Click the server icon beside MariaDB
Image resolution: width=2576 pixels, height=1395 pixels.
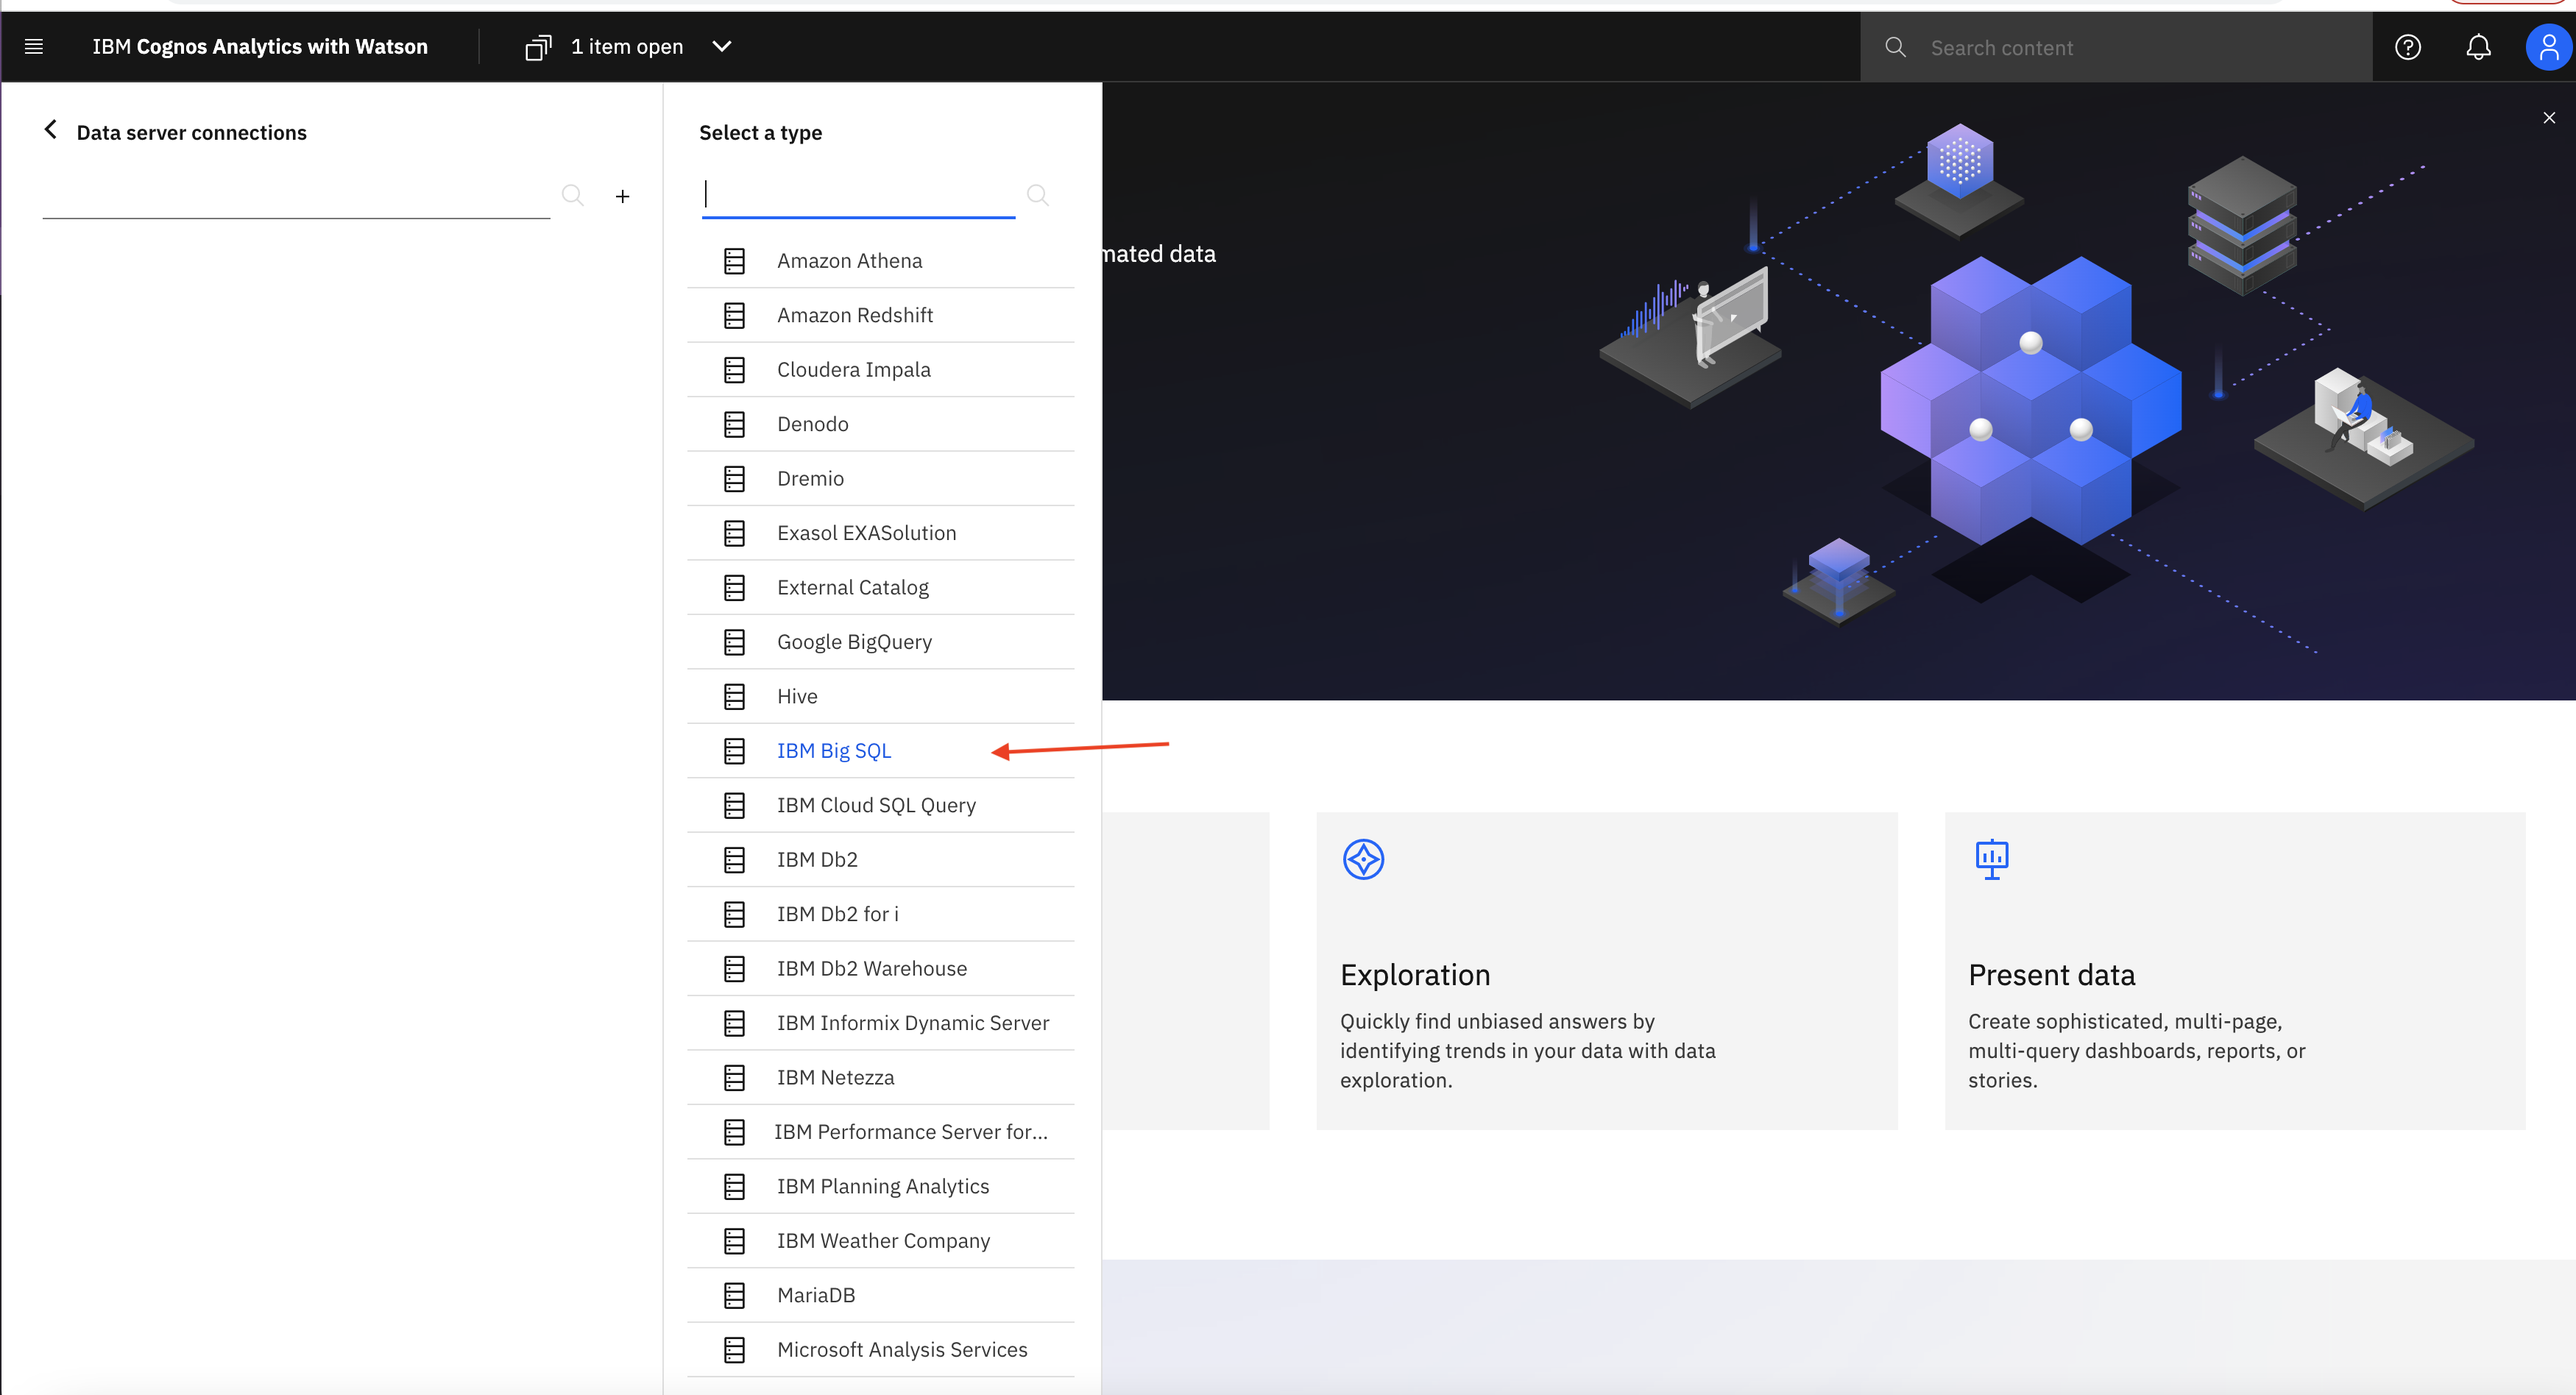[x=734, y=1296]
